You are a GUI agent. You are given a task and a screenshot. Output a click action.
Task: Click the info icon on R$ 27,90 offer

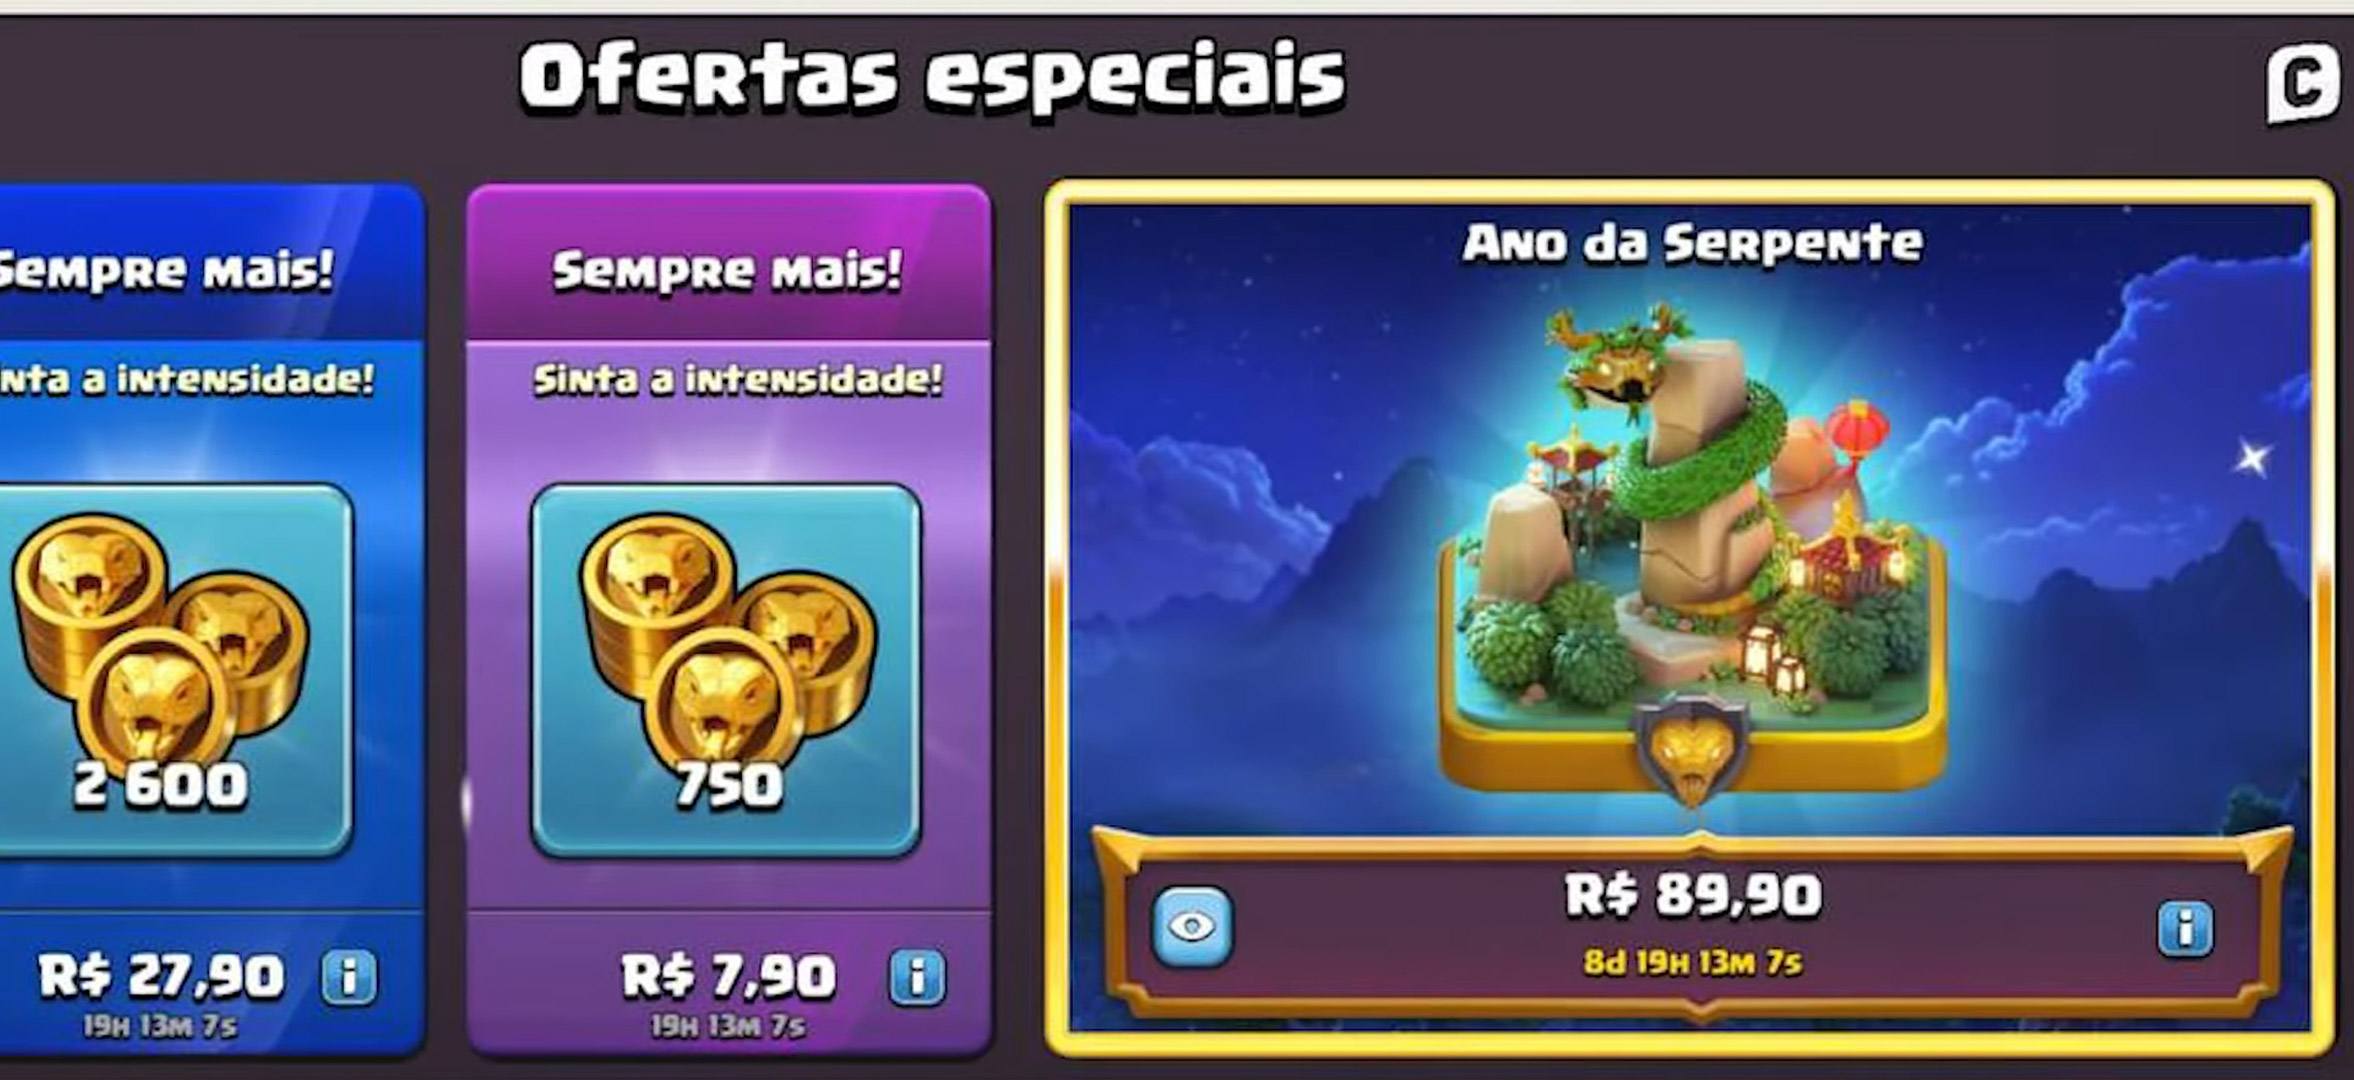(349, 976)
